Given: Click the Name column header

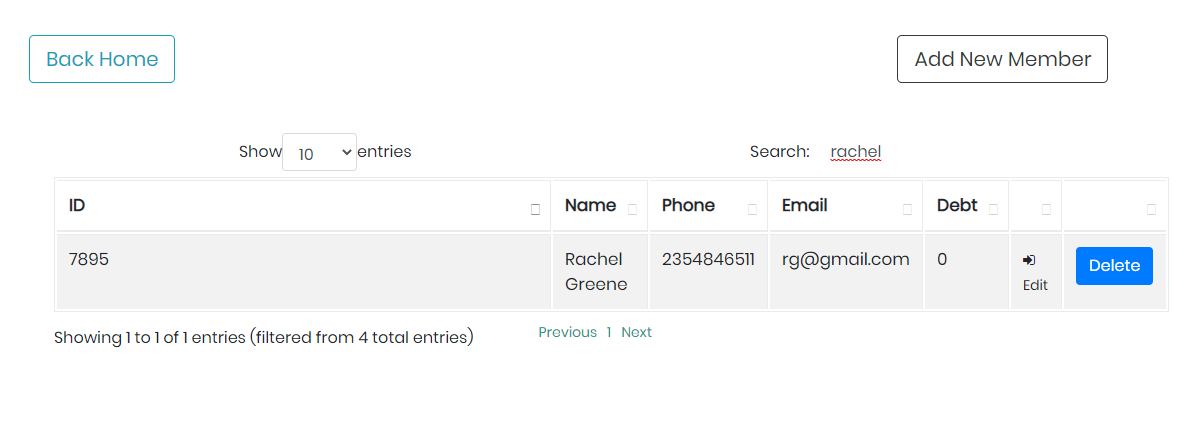Looking at the screenshot, I should click(x=600, y=206).
